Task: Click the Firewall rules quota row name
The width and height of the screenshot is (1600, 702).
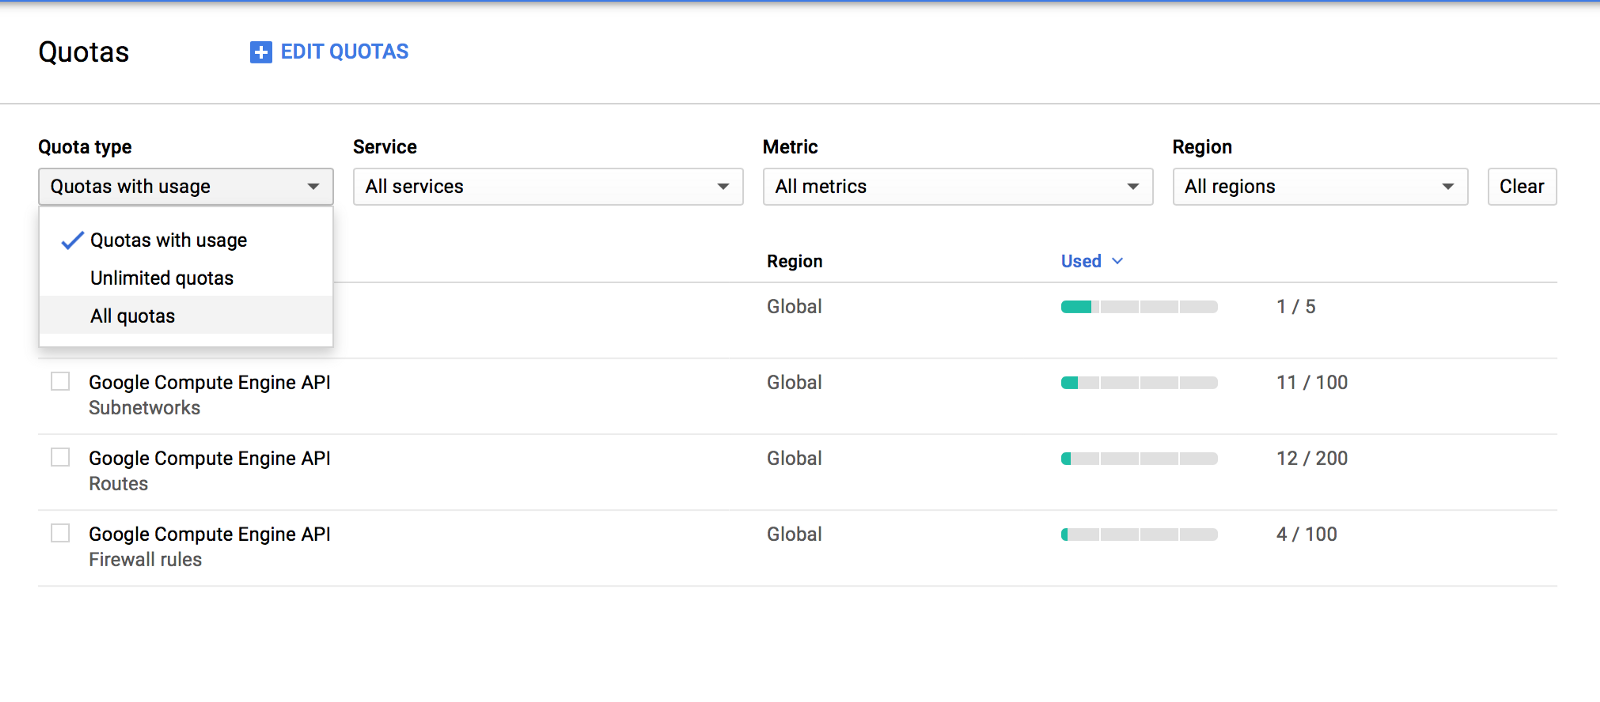Action: click(x=145, y=560)
